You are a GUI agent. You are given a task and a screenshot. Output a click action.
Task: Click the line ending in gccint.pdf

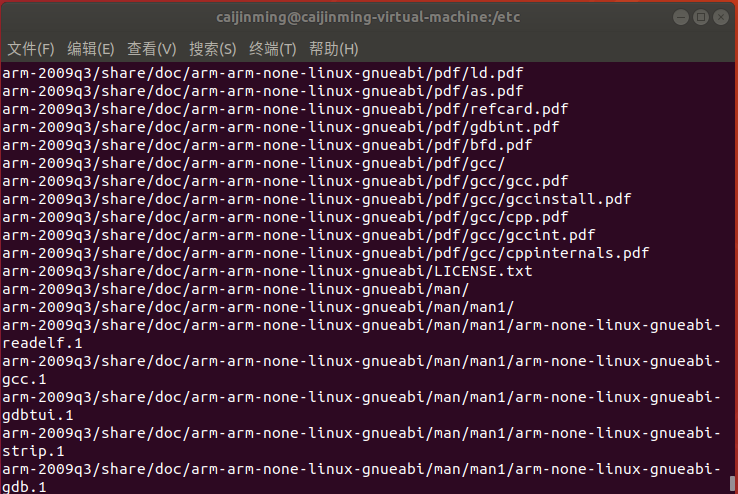tap(298, 235)
